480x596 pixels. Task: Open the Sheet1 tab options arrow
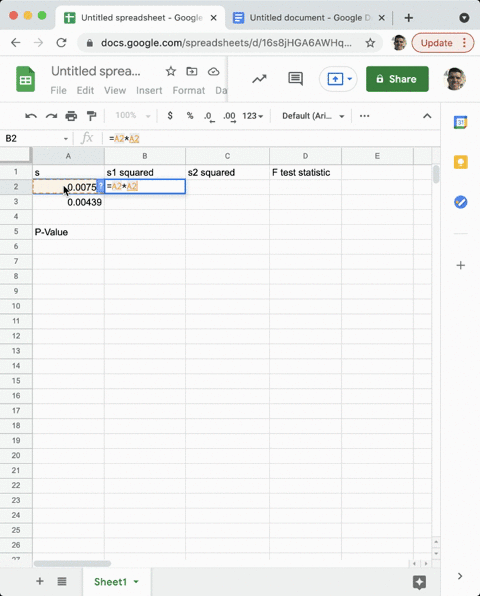tap(136, 582)
